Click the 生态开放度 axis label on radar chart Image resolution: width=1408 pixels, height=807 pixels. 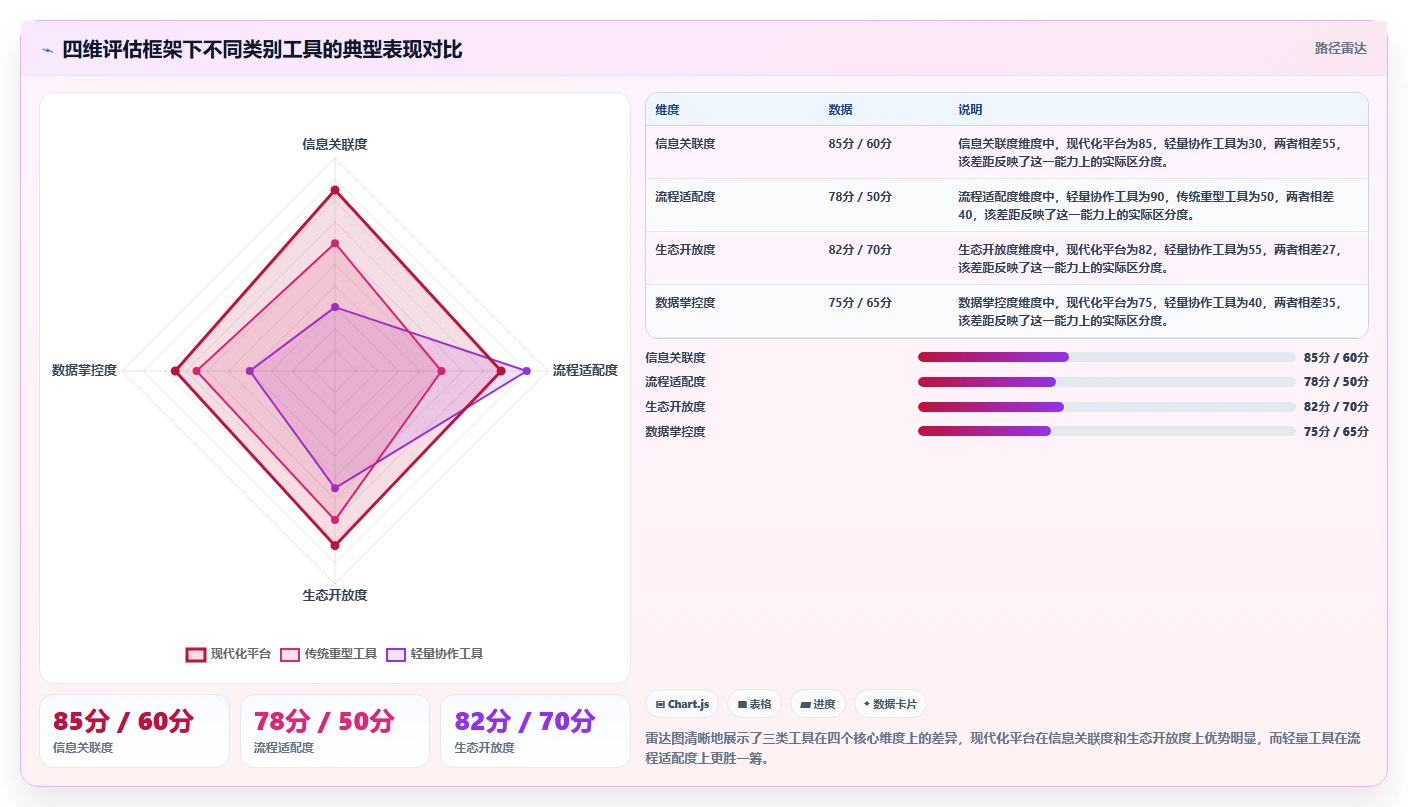tap(335, 595)
